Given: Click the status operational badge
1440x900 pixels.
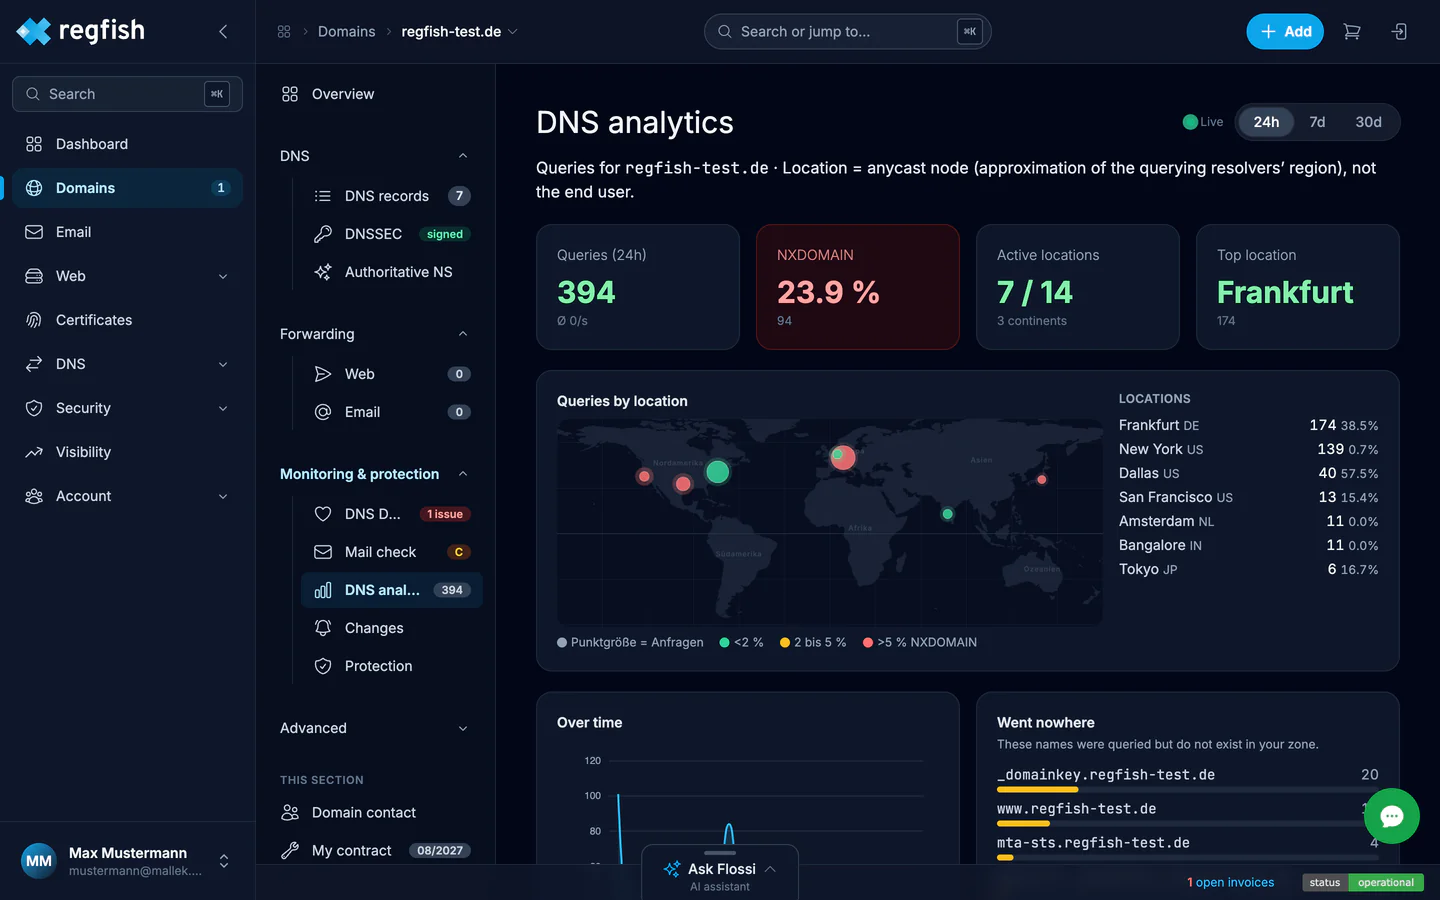Looking at the screenshot, I should (x=1363, y=882).
